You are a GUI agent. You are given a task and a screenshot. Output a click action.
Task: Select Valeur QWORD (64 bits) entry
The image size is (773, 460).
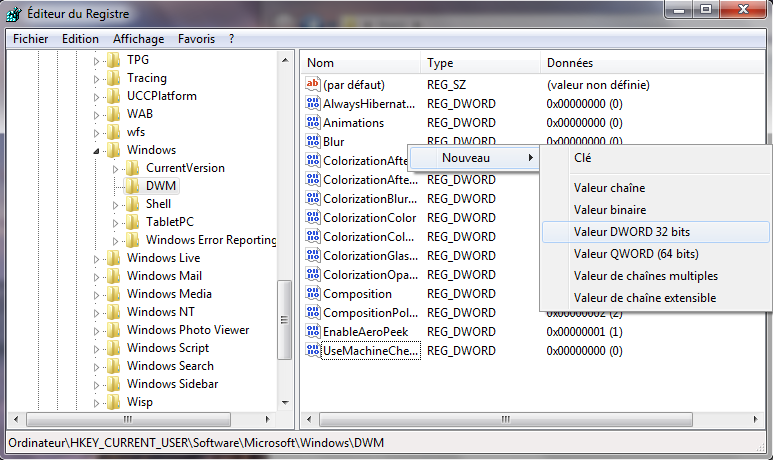635,254
